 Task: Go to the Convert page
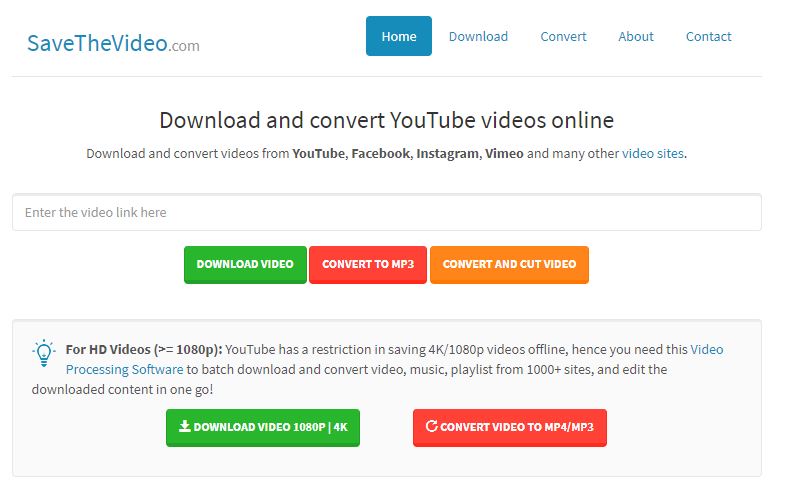click(563, 36)
